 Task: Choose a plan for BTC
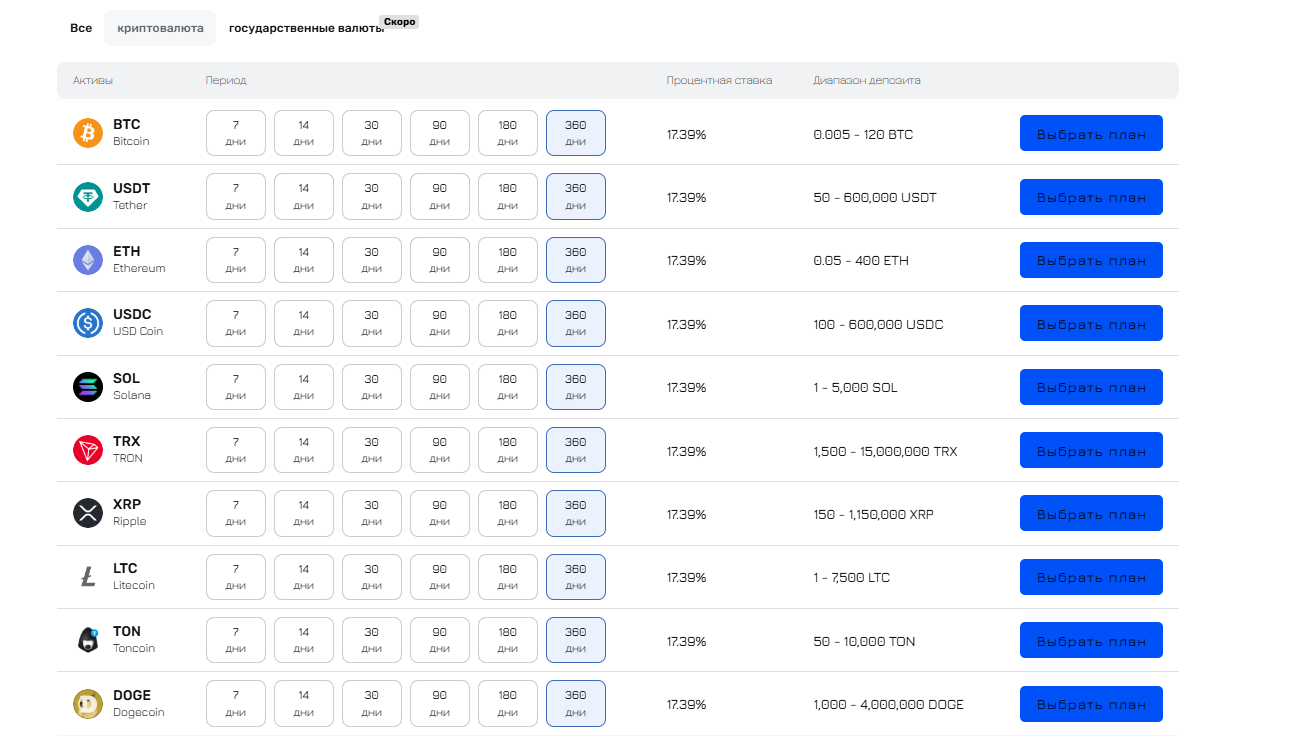pyautogui.click(x=1091, y=133)
